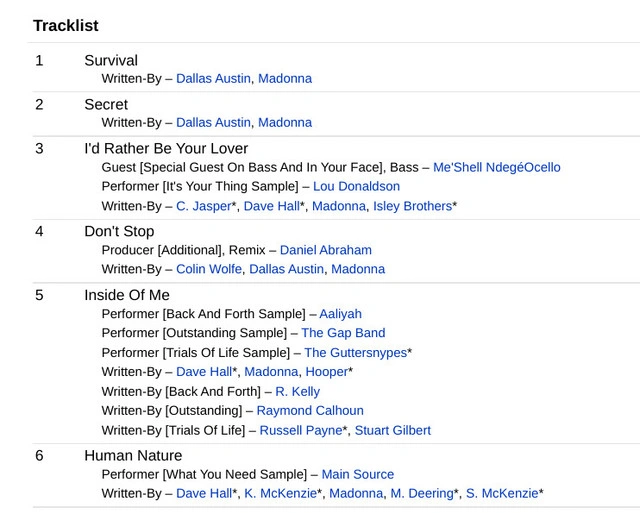Open The Guttersnypes link
Viewport: 640px width, 513px height.
coord(355,352)
